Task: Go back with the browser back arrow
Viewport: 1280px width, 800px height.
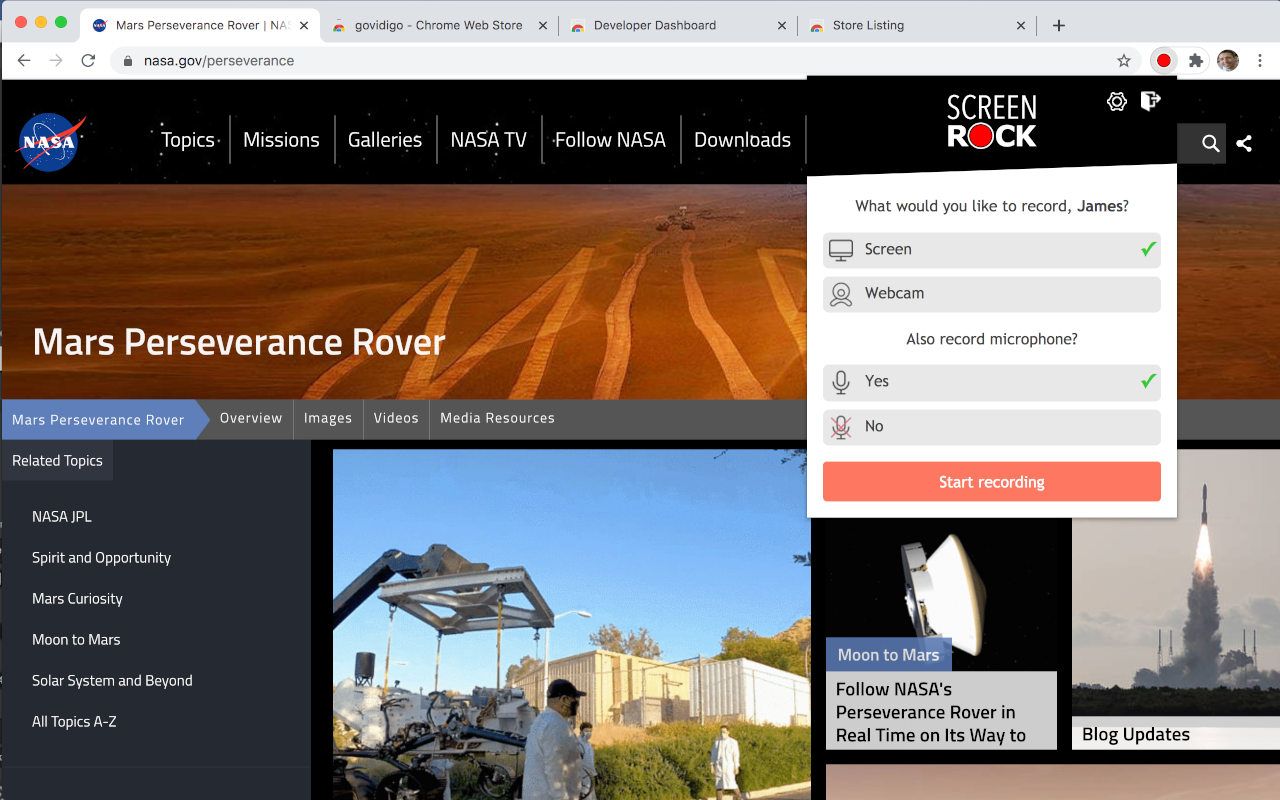Action: (24, 61)
